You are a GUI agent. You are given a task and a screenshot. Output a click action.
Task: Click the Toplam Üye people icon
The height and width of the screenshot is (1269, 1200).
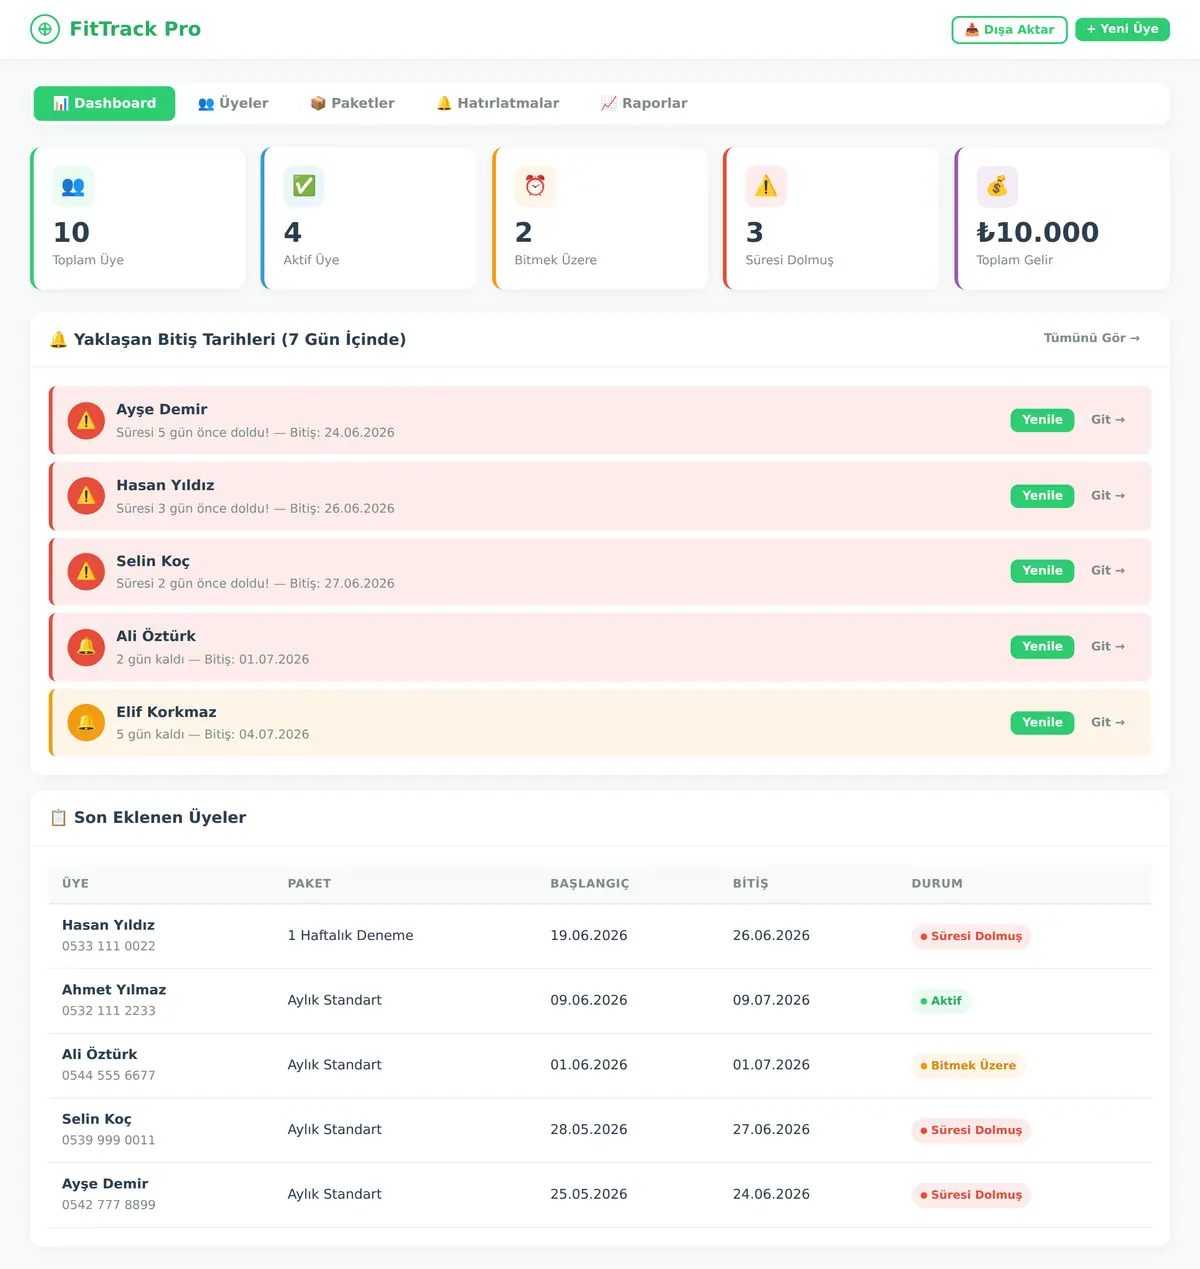tap(73, 186)
